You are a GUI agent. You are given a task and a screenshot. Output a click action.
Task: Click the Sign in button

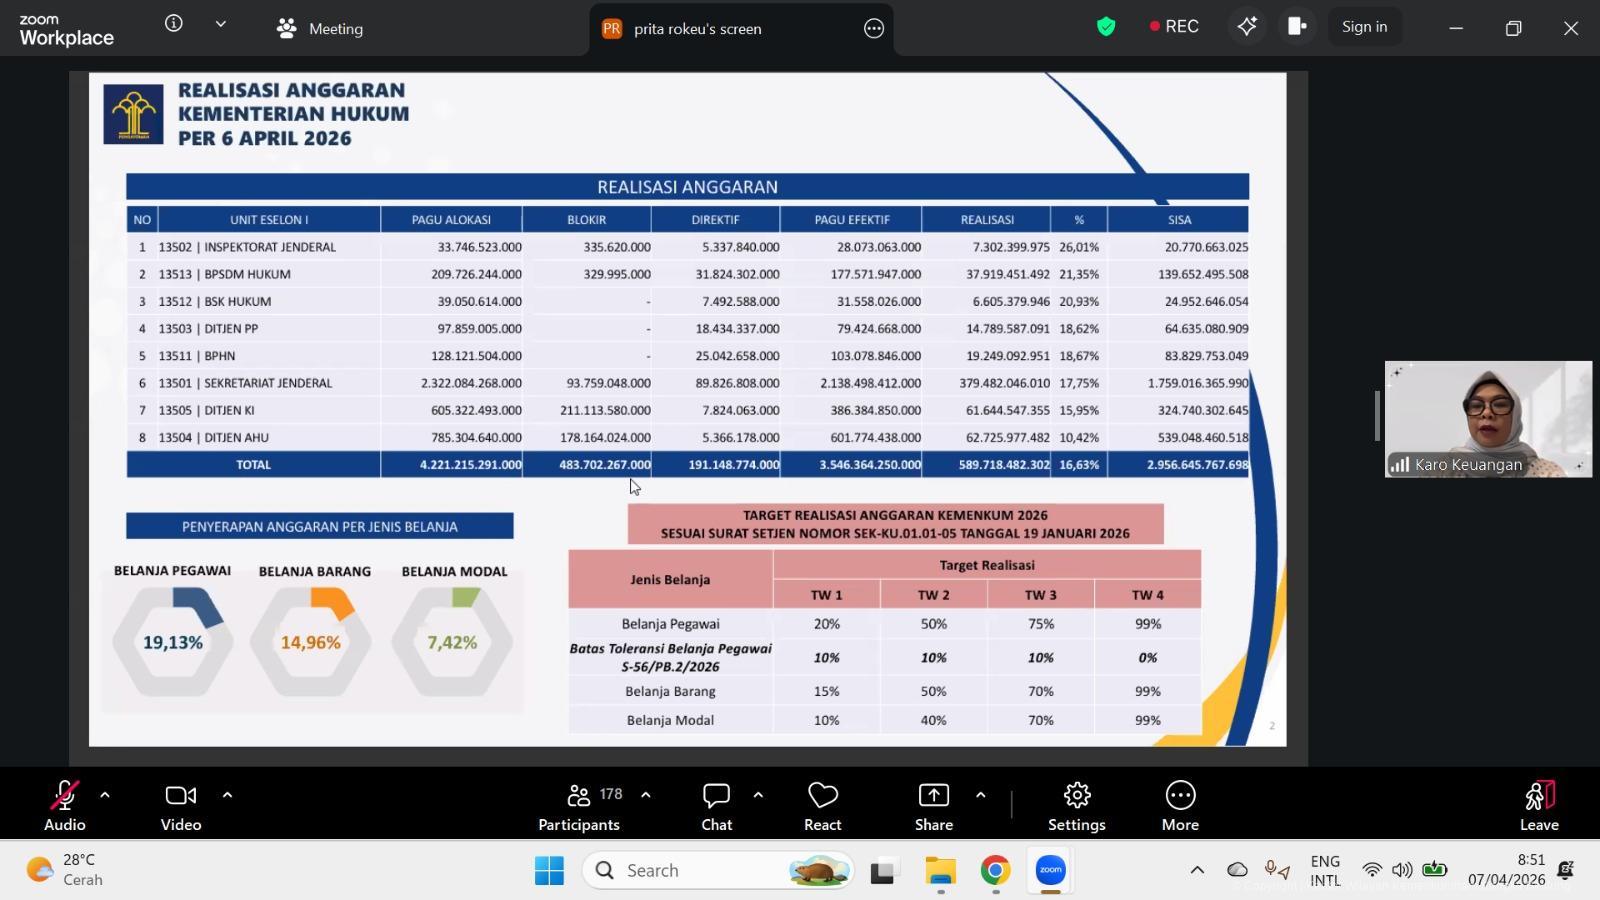1364,27
